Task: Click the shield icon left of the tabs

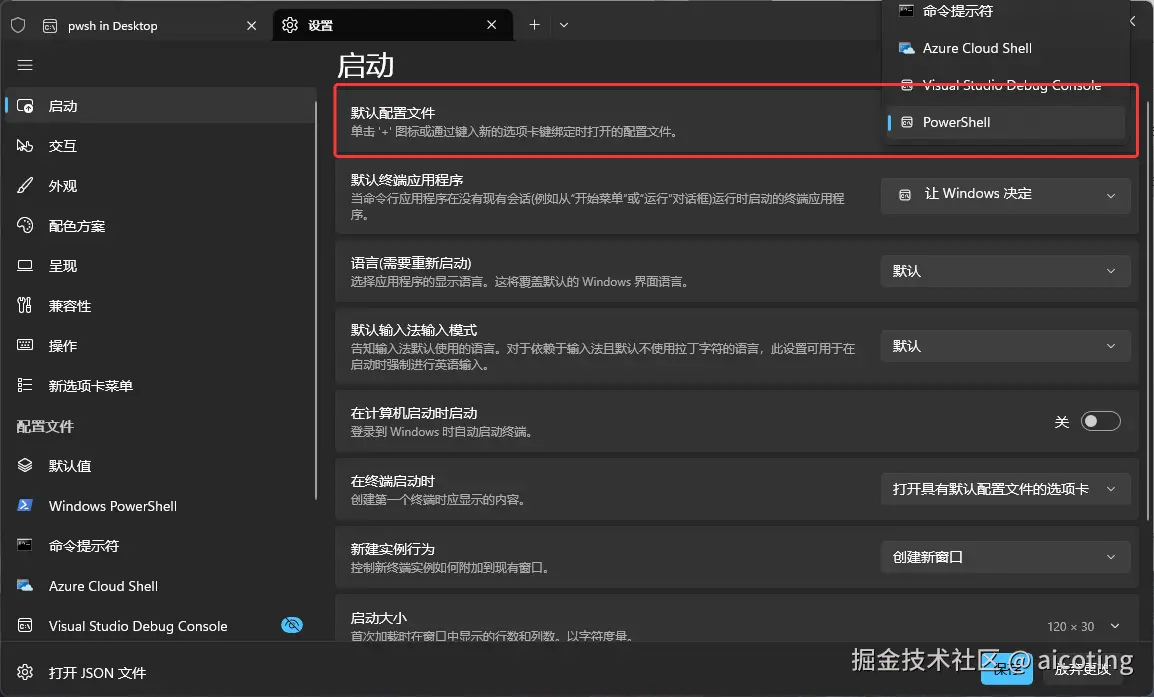Action: (x=18, y=26)
